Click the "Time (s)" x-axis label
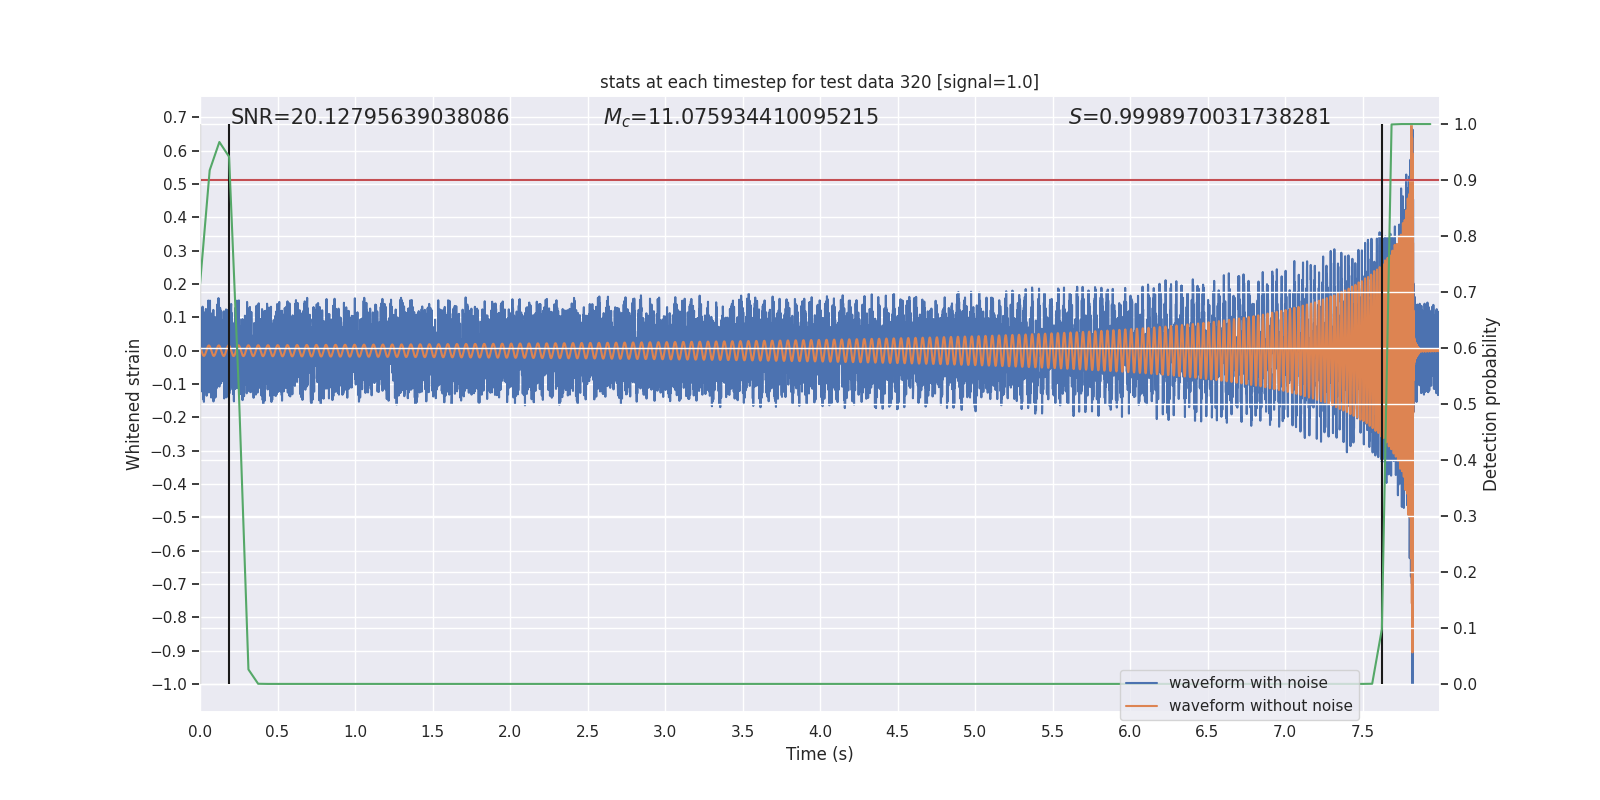 (819, 754)
